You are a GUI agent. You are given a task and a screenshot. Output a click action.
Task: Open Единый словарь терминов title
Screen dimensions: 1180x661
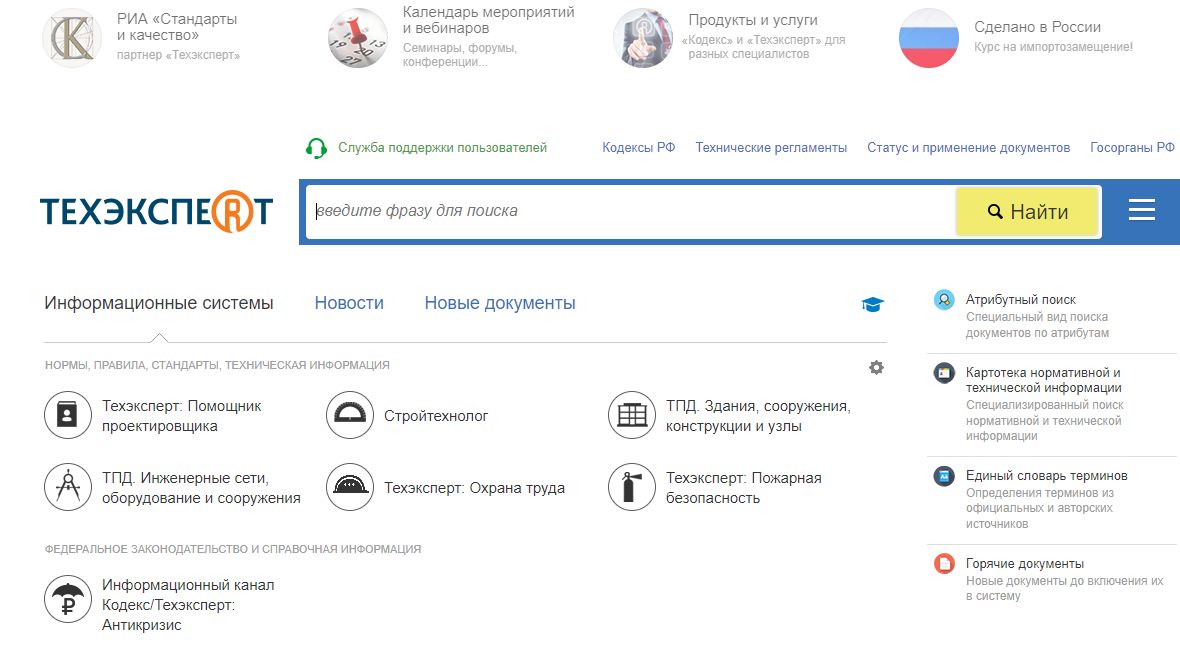1047,476
